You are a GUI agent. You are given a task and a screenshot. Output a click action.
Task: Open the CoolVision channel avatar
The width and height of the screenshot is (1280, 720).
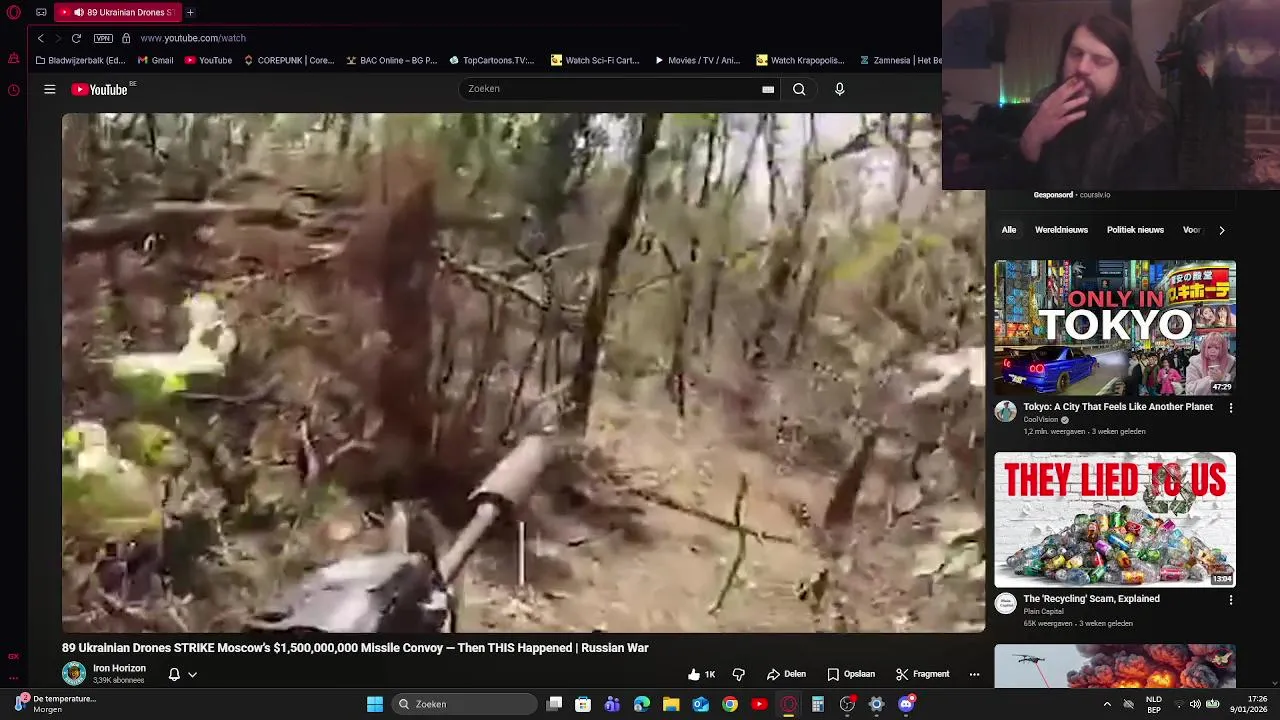[1005, 411]
